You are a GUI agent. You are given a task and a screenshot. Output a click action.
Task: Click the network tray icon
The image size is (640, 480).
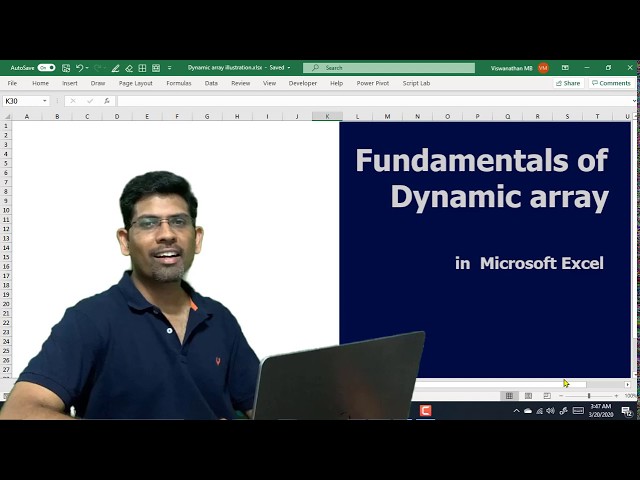point(540,411)
